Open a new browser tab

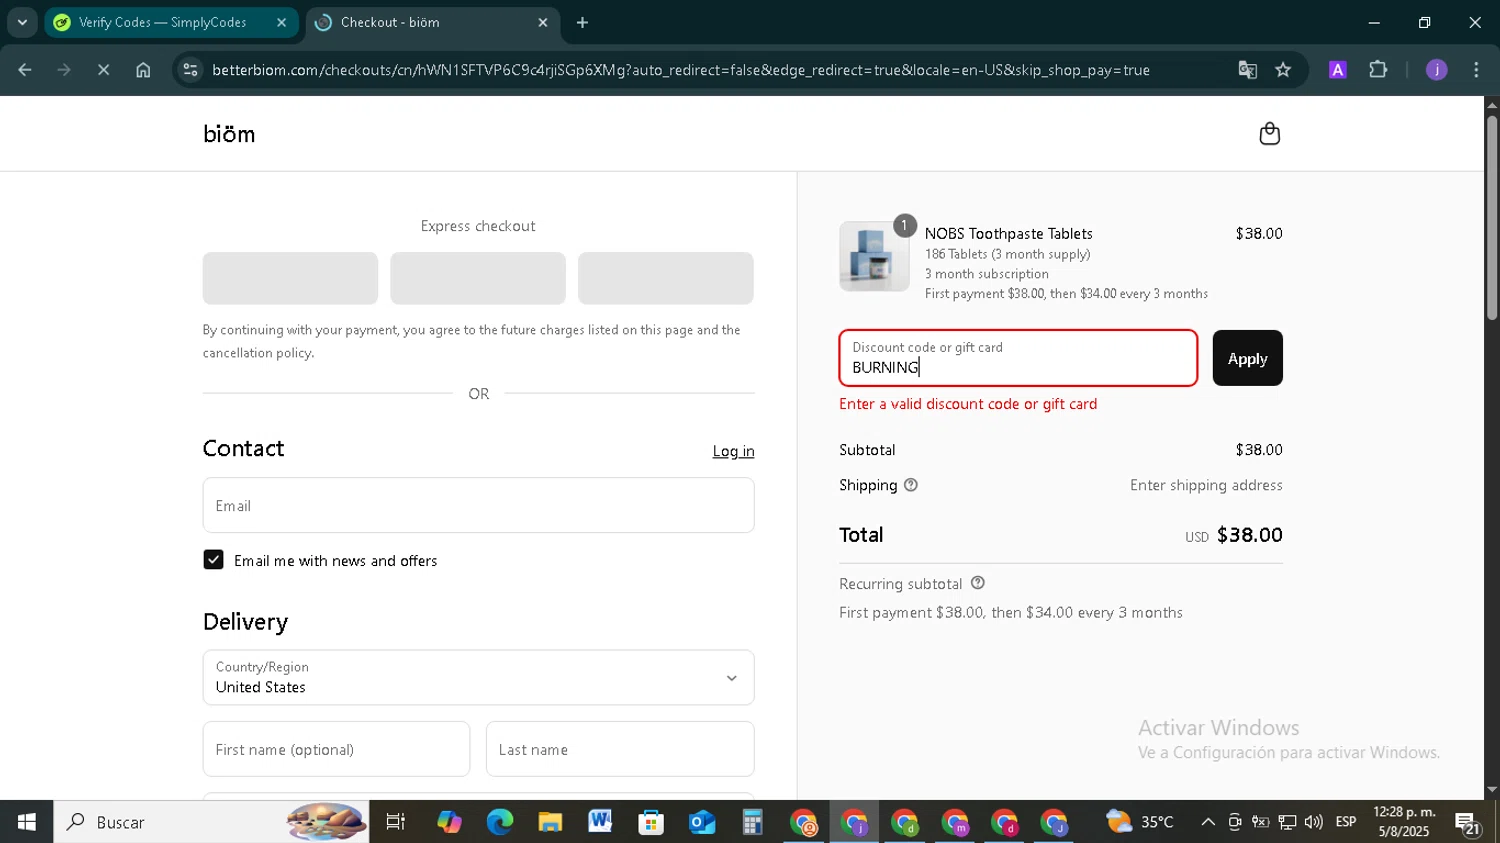pos(583,22)
